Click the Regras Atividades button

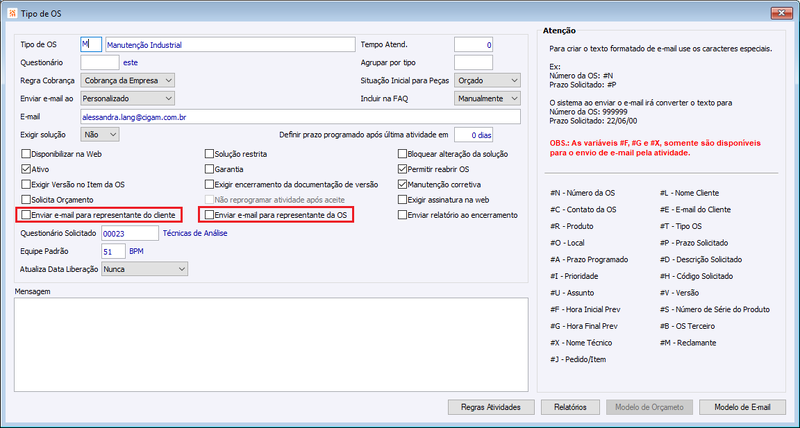tap(491, 407)
